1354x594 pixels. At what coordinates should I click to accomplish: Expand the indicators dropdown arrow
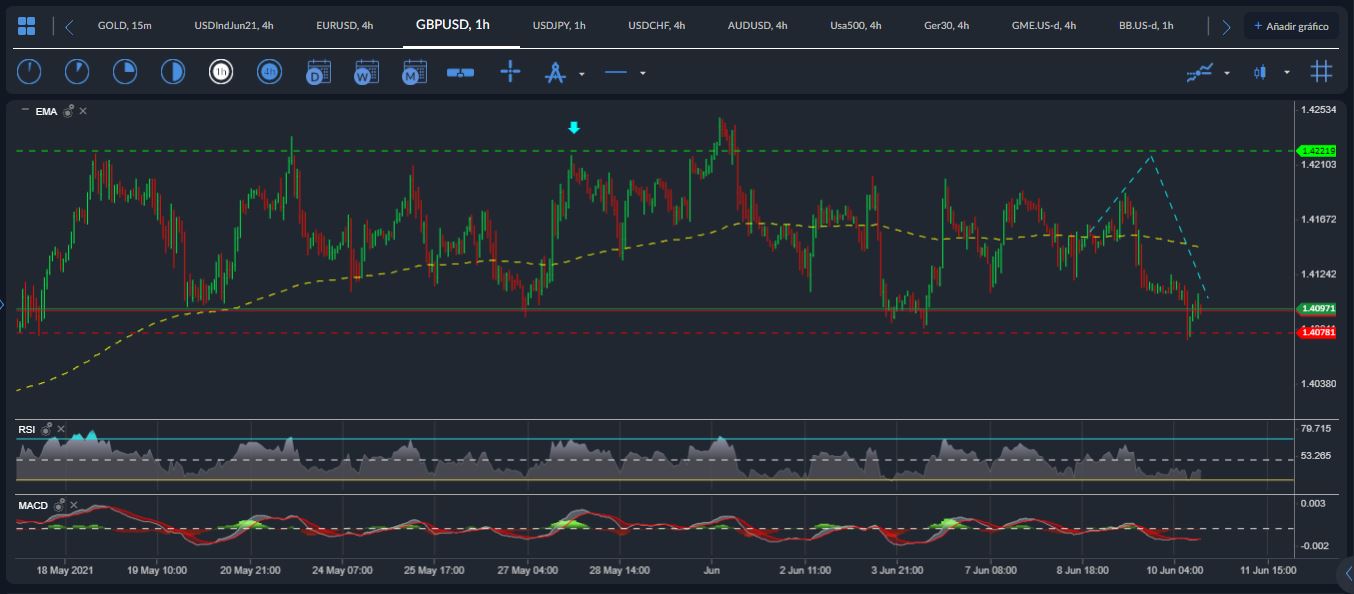[1227, 73]
